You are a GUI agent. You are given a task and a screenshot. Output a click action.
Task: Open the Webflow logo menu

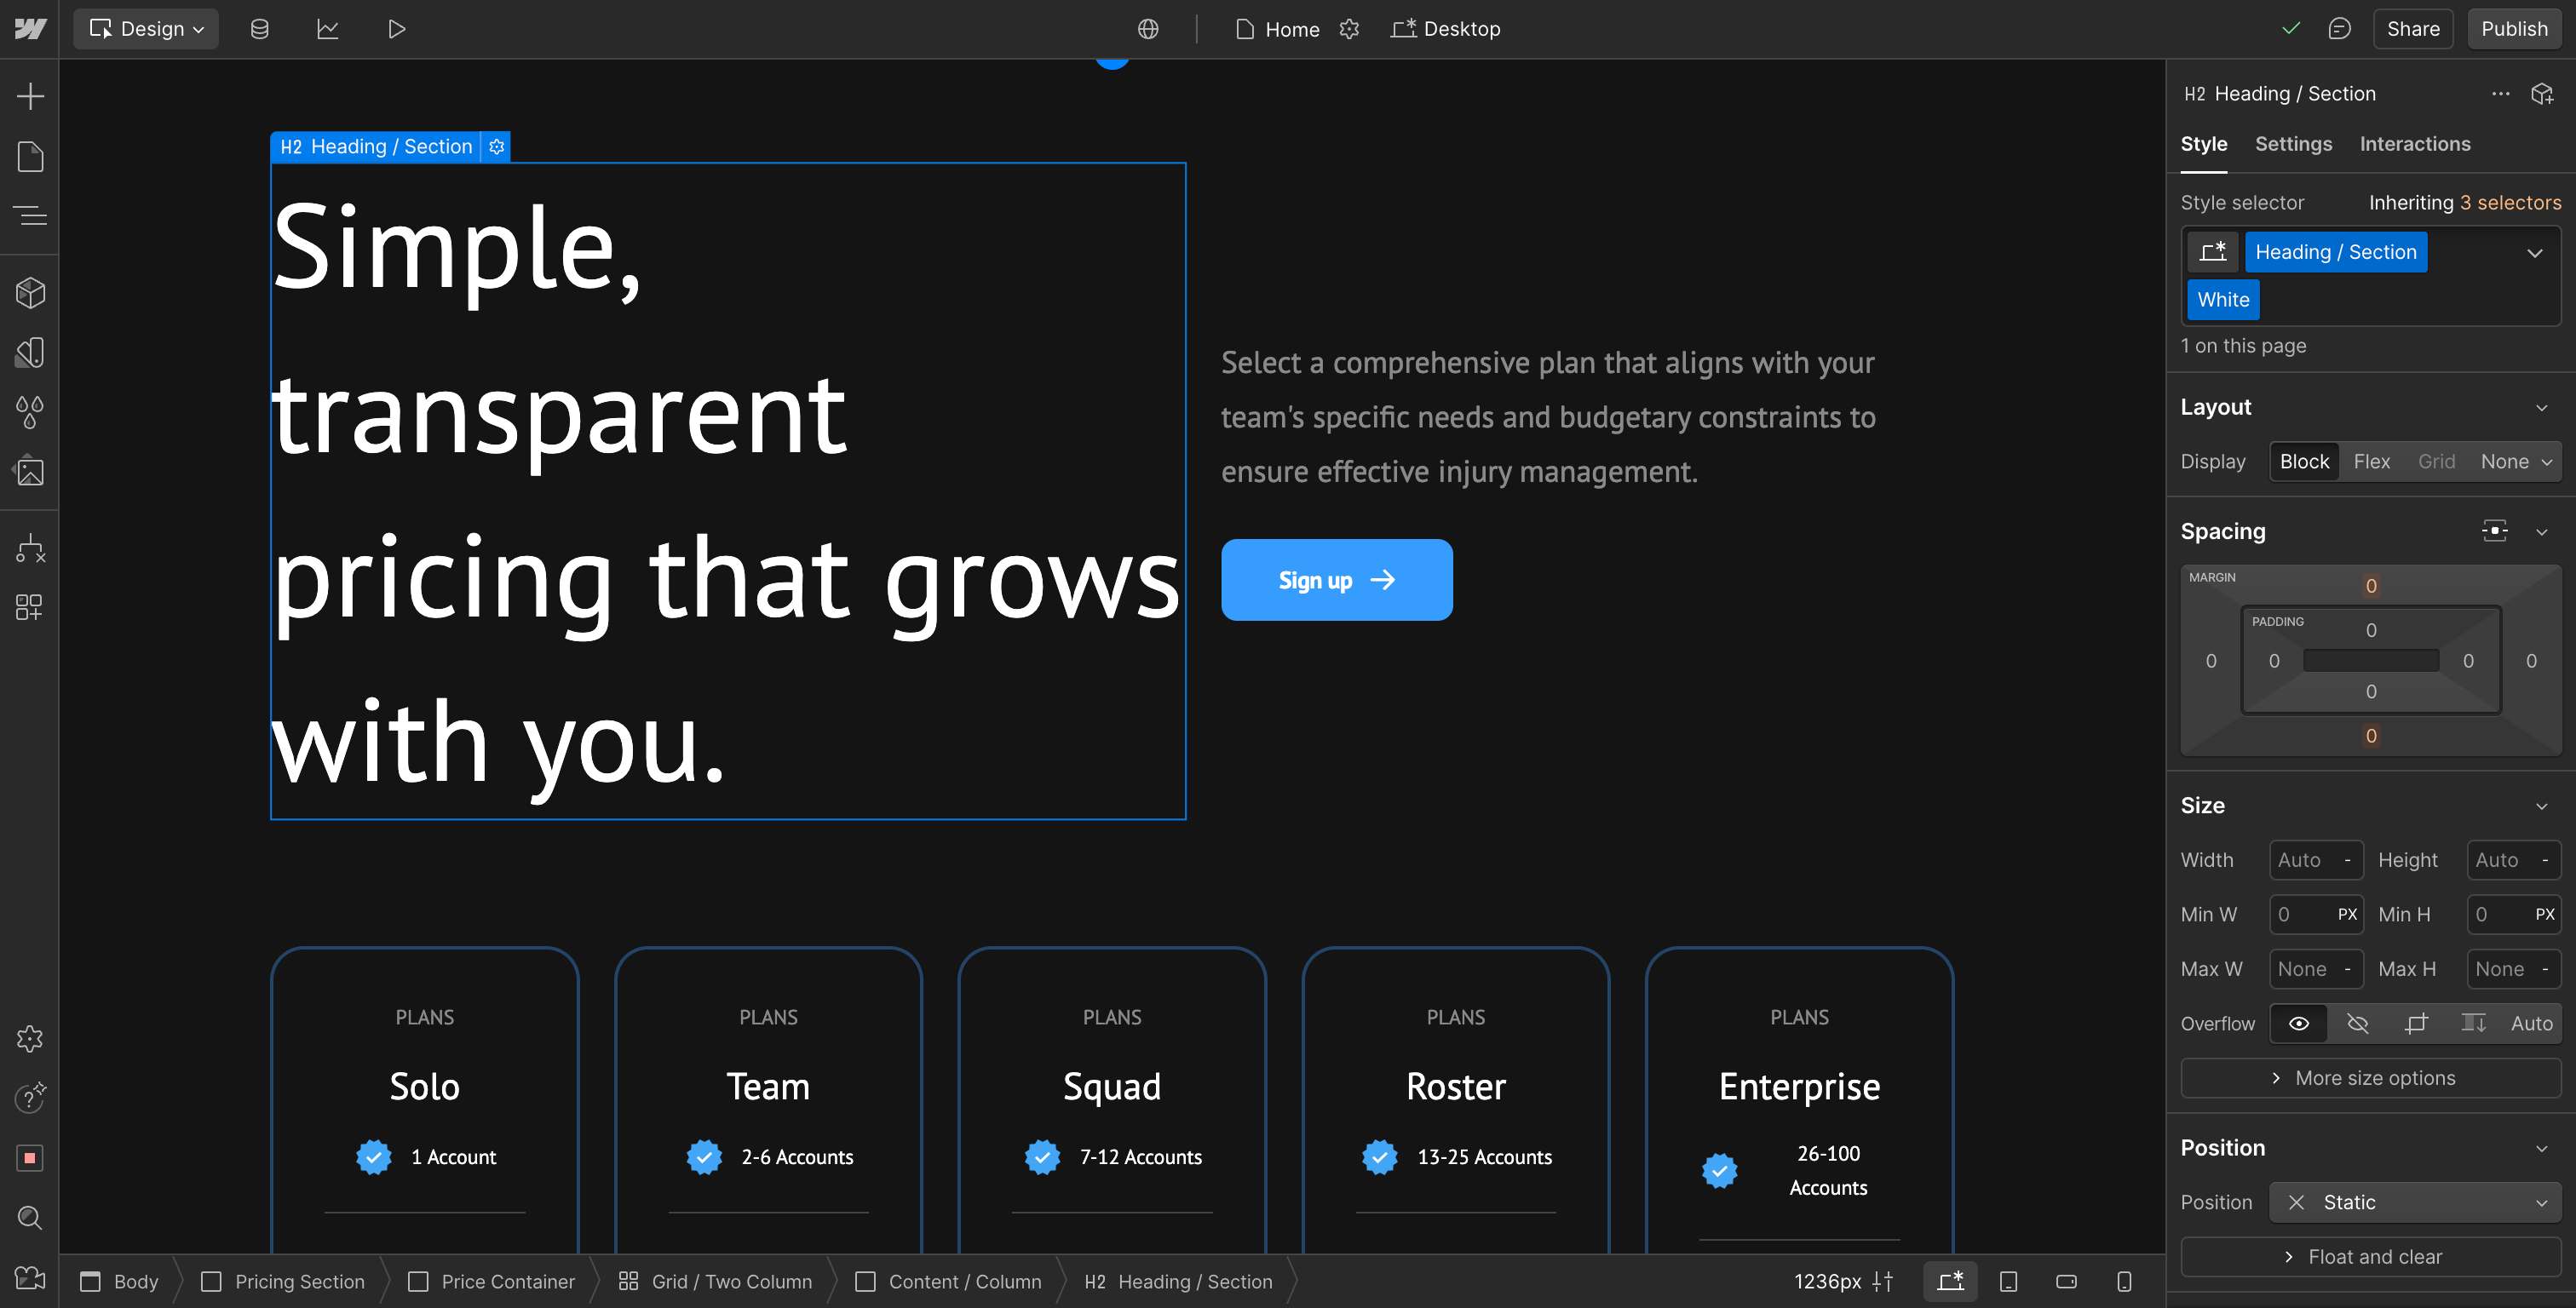click(x=30, y=29)
